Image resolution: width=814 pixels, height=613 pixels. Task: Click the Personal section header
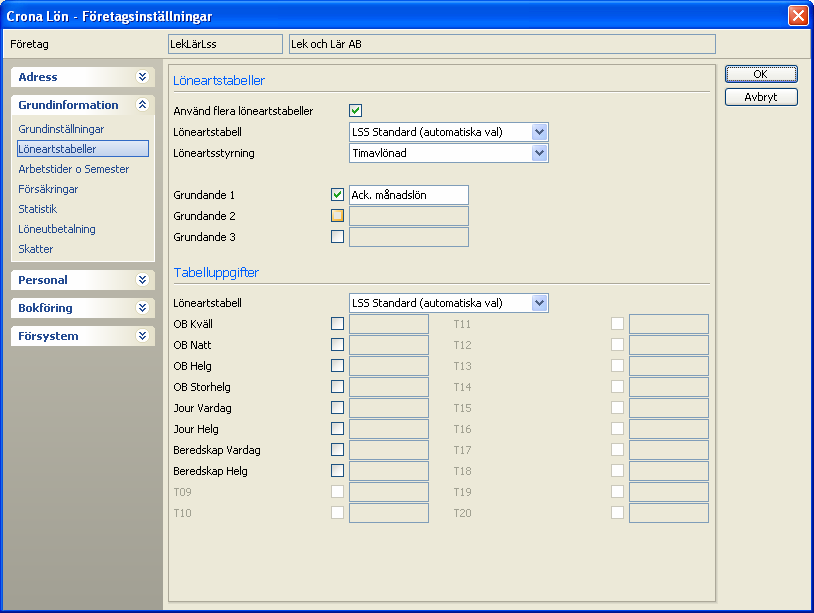[x=83, y=280]
